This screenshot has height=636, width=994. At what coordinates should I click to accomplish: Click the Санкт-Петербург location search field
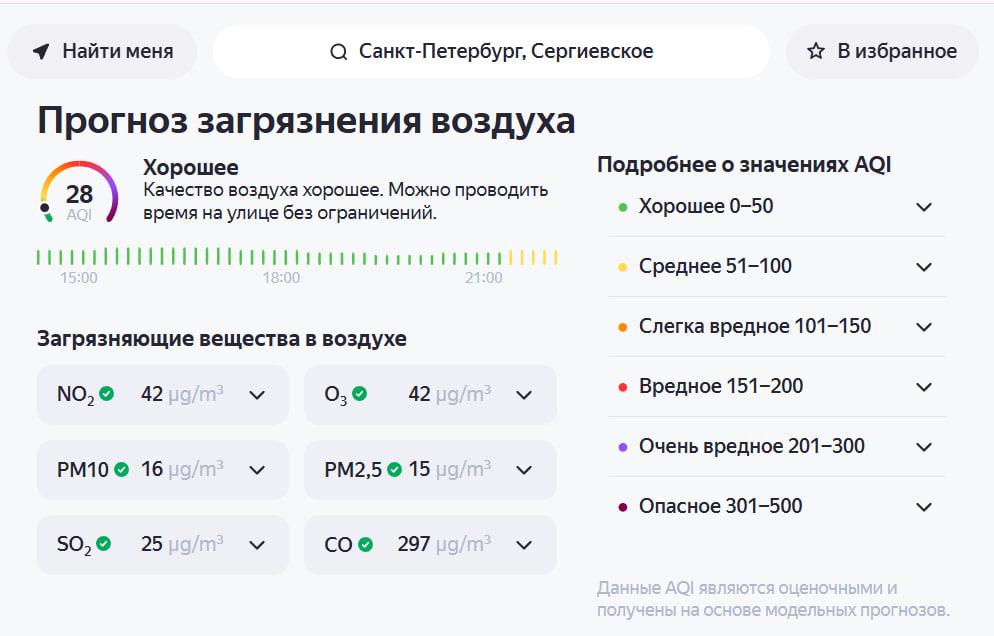coord(491,52)
